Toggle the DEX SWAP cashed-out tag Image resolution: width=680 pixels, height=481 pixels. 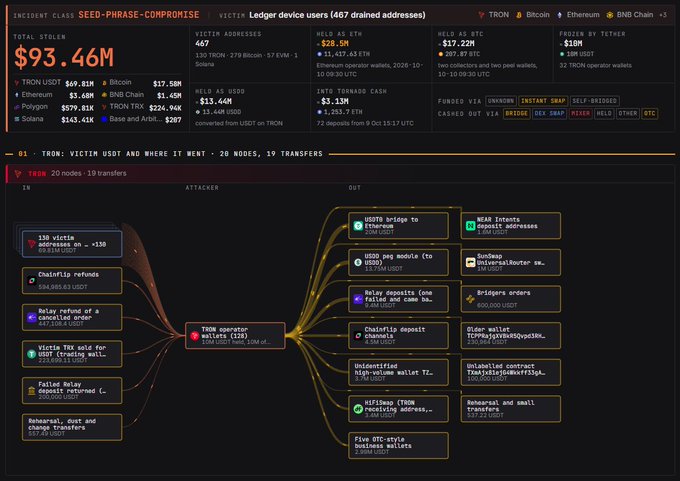pos(549,114)
